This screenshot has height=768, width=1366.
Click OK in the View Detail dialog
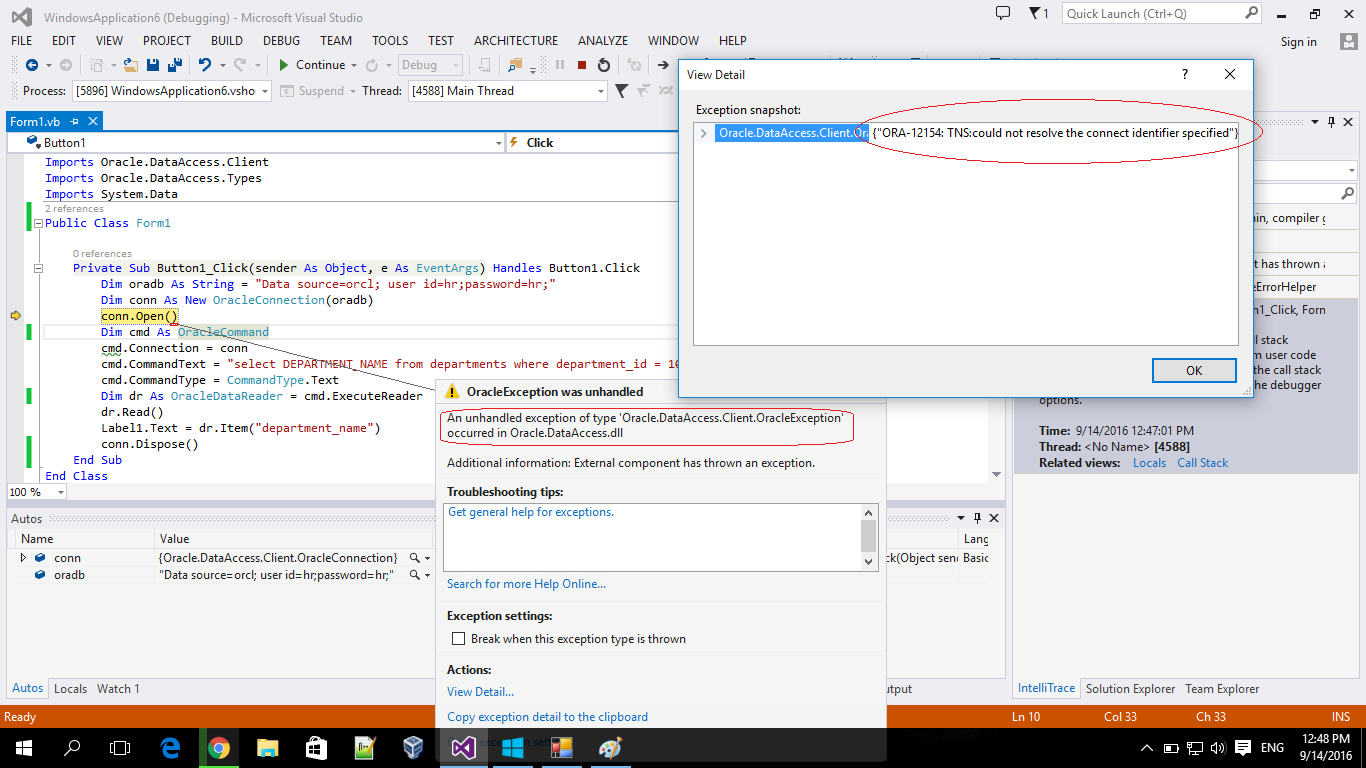[x=1193, y=370]
